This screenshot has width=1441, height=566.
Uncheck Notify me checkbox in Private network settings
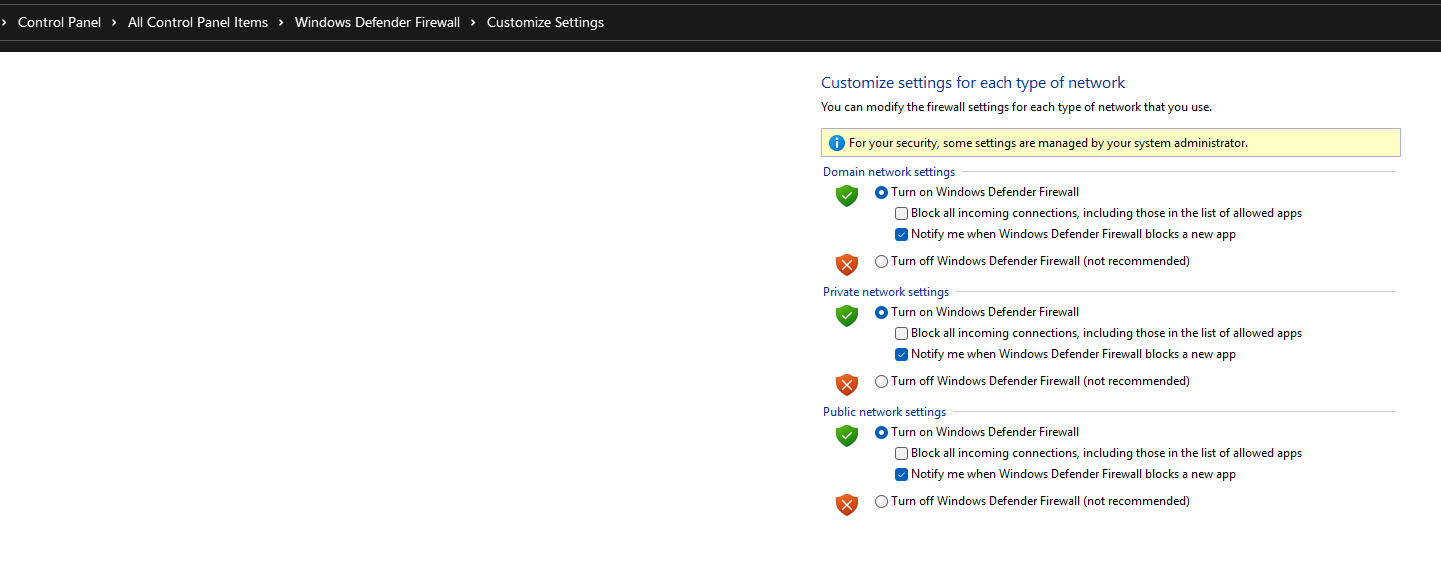pos(902,354)
